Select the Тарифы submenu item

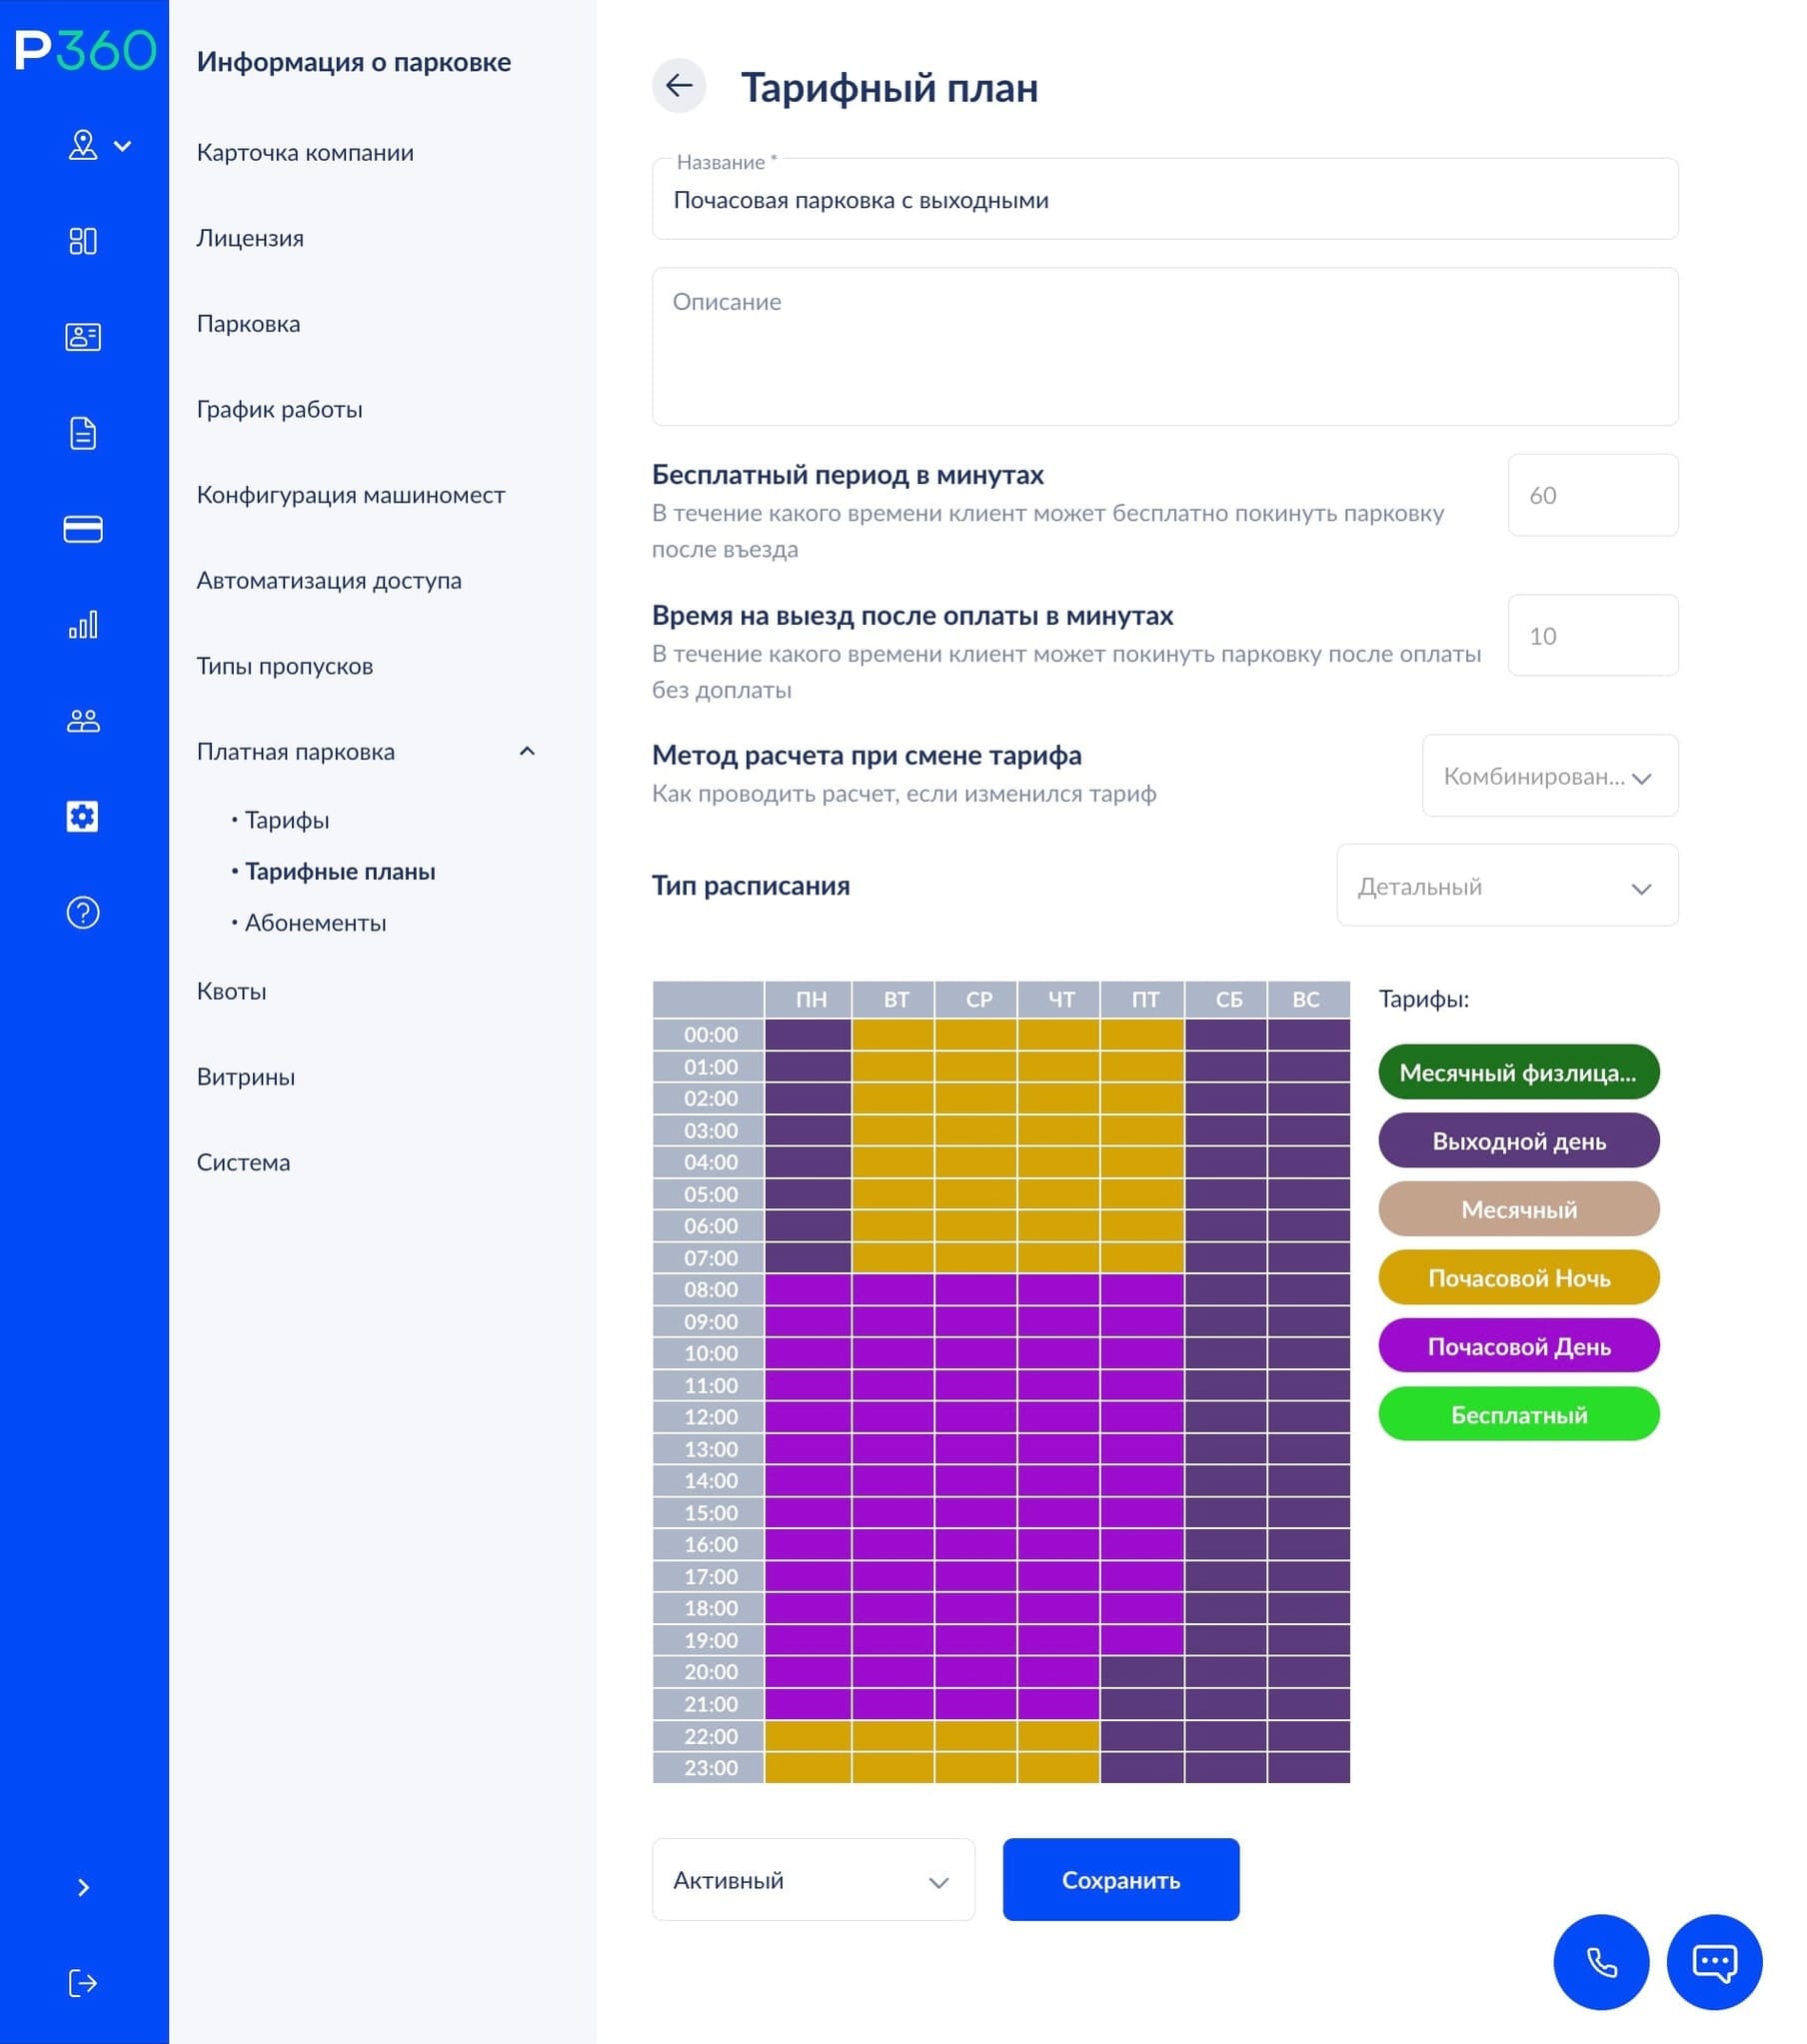286,820
